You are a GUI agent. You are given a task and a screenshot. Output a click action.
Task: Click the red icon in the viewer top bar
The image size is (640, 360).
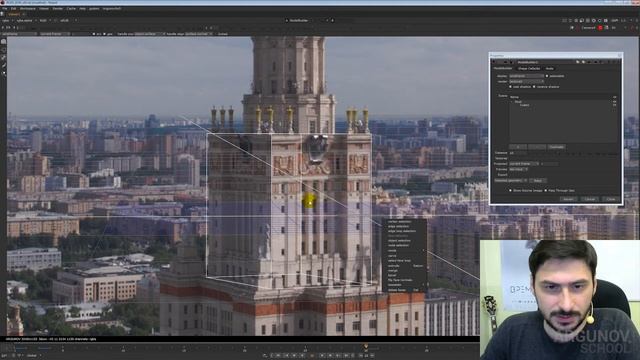tap(600, 28)
